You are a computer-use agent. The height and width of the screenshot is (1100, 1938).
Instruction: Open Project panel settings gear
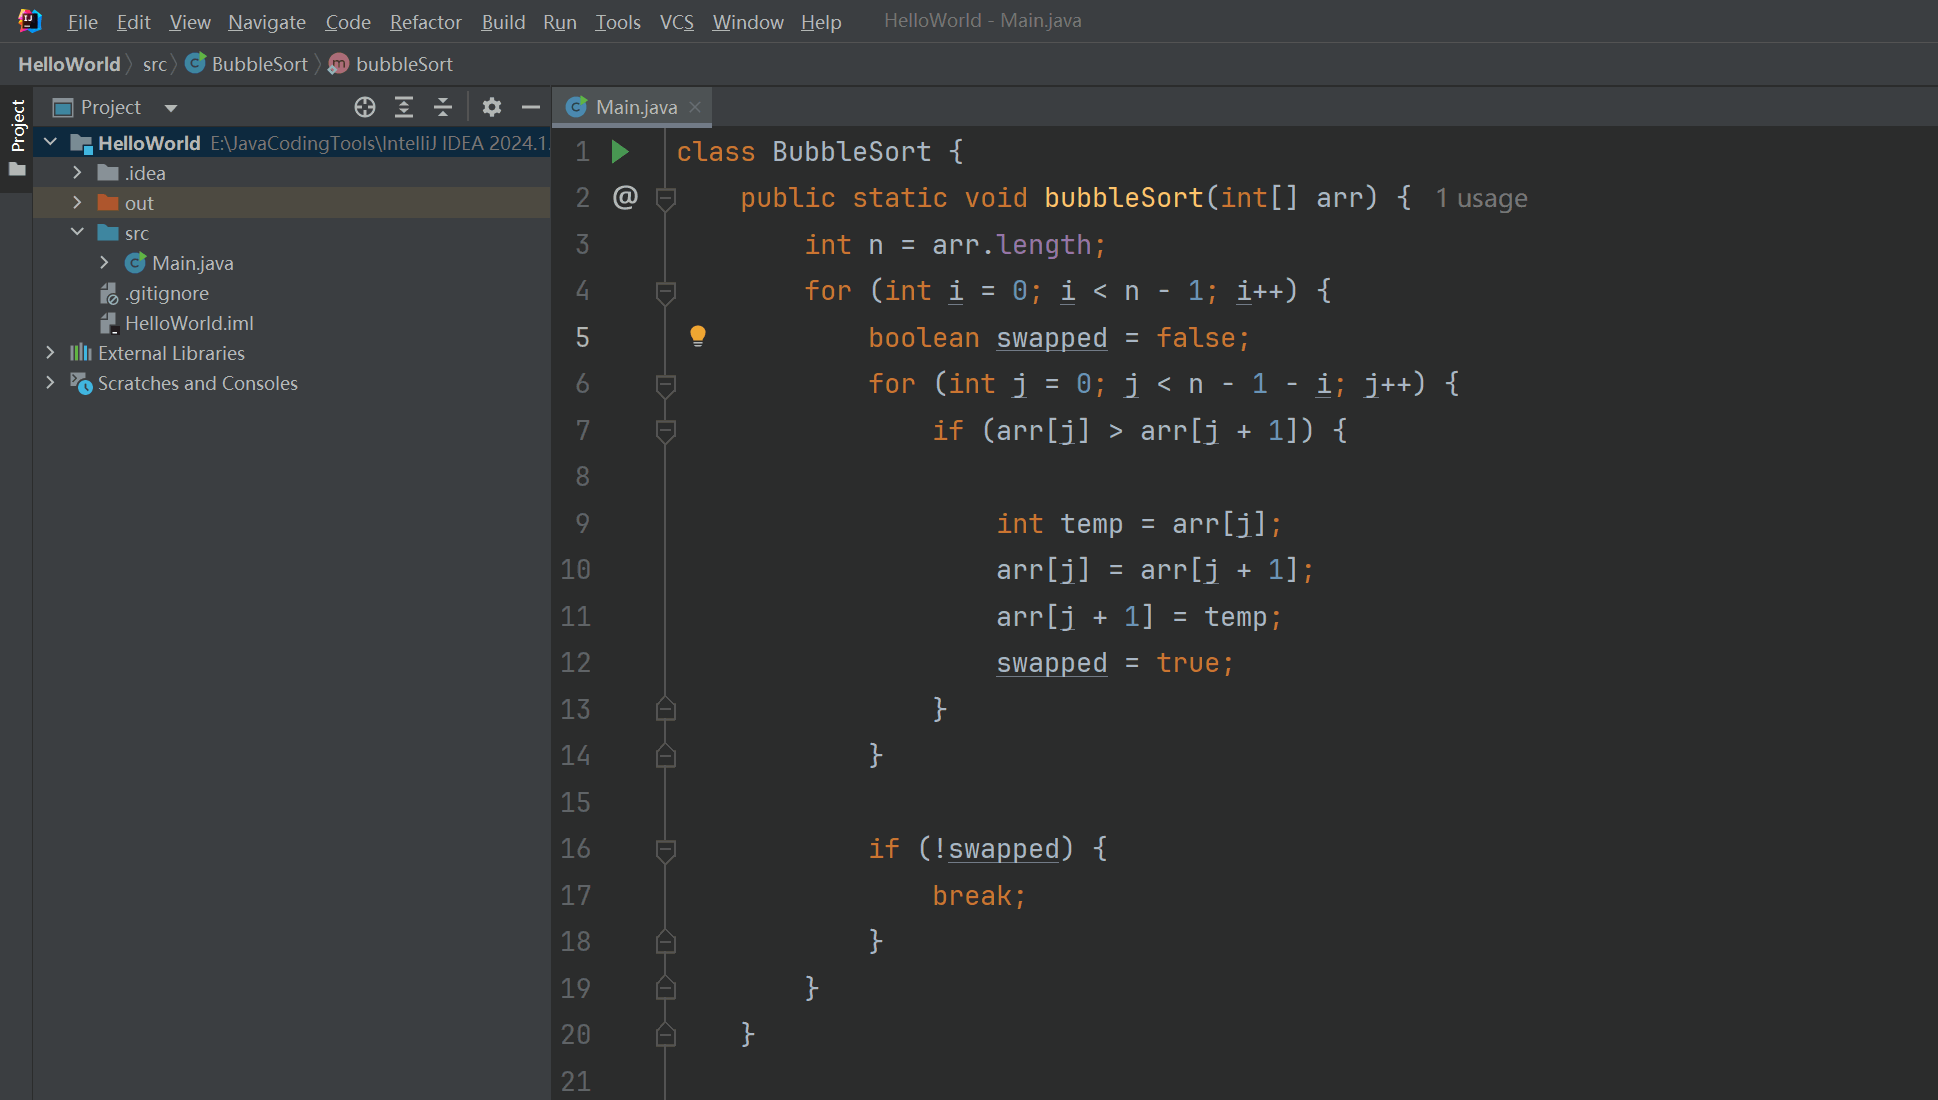491,107
